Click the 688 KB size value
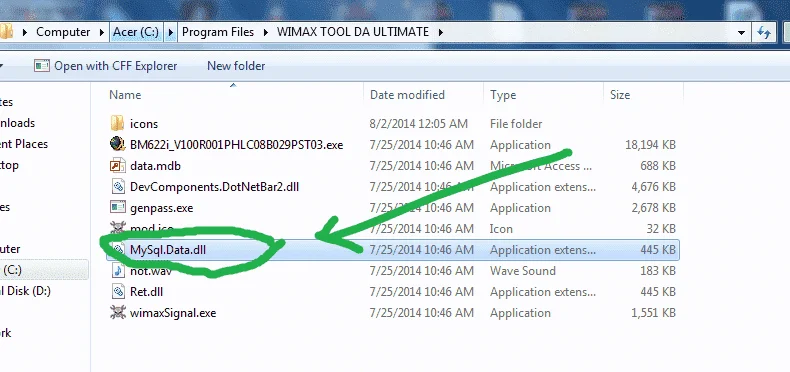 point(659,166)
